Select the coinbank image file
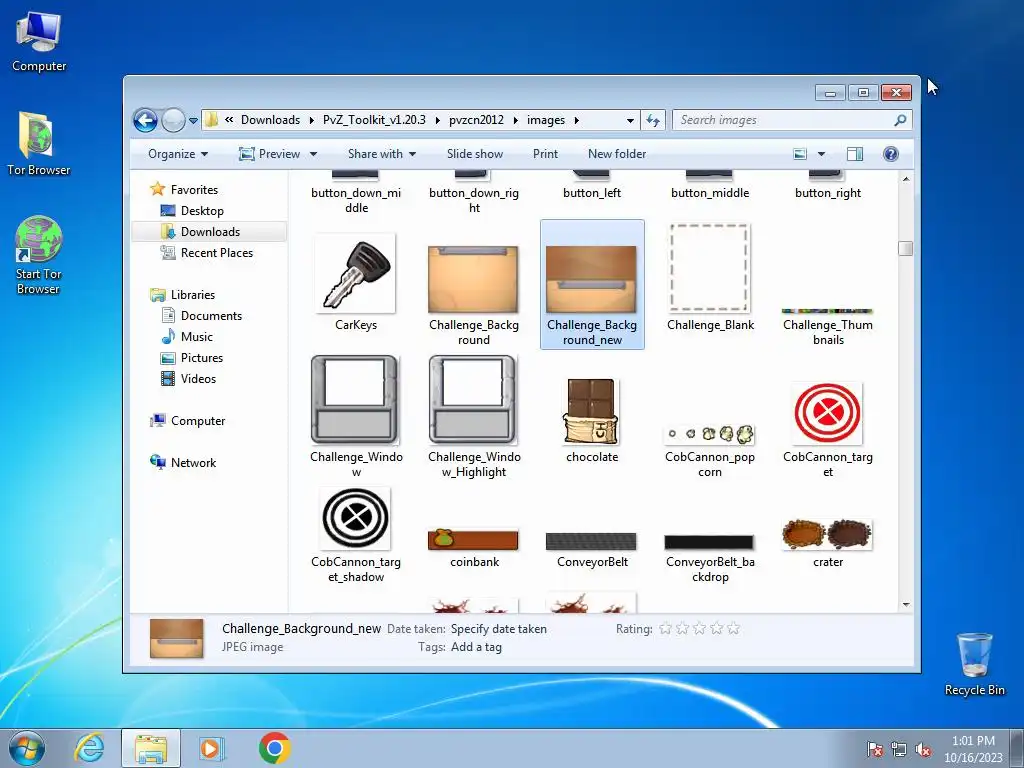 tap(473, 547)
